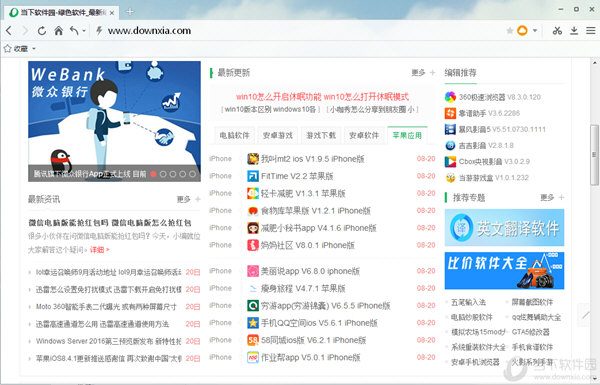
Task: Click the 当游游戏盒 icon
Action: (x=450, y=178)
